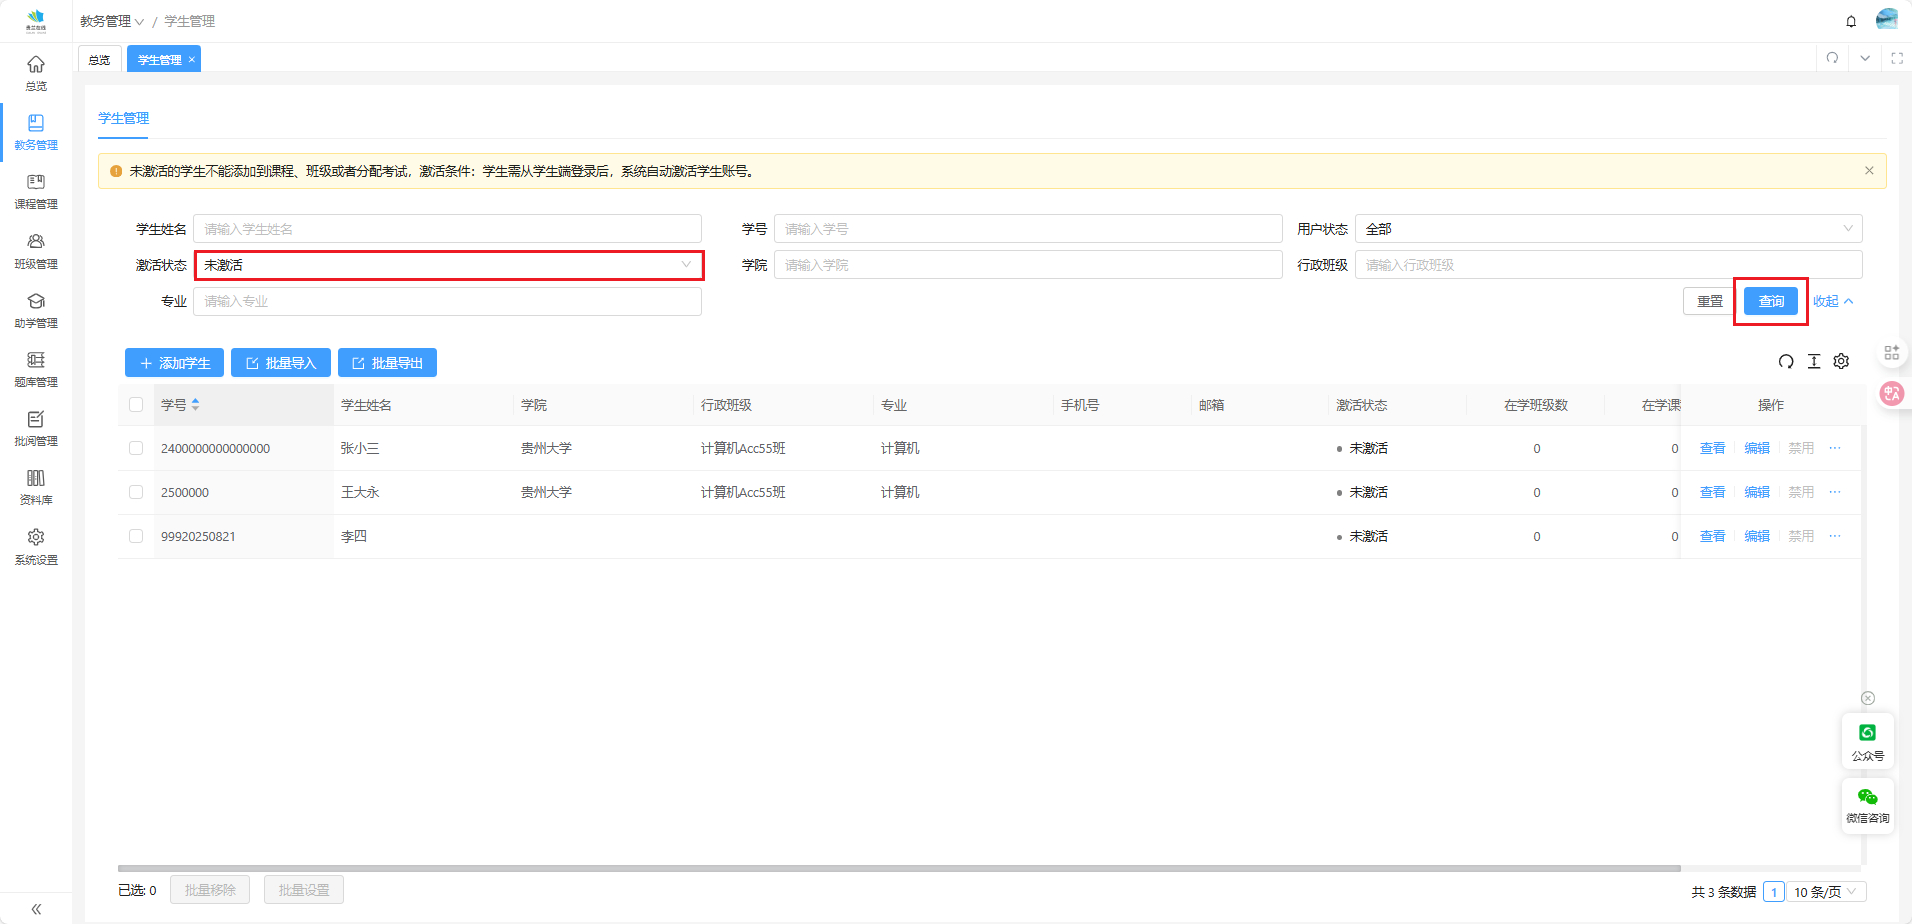The height and width of the screenshot is (924, 1912).
Task: Open the 用户状态 dropdown
Action: tap(1608, 229)
